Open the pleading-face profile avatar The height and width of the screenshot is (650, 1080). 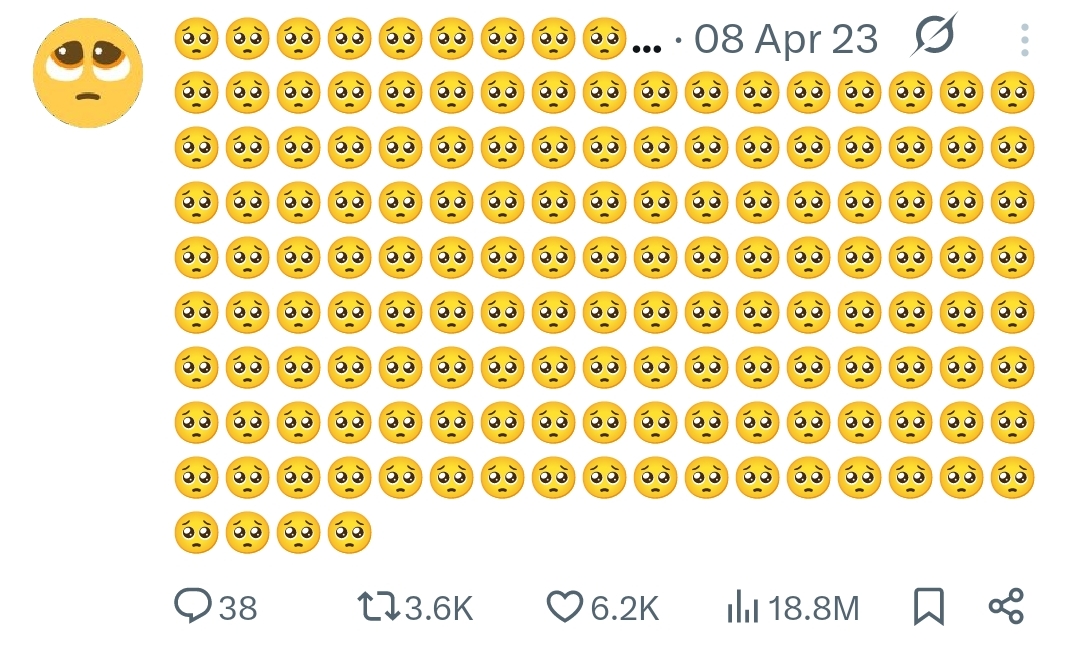click(x=88, y=73)
